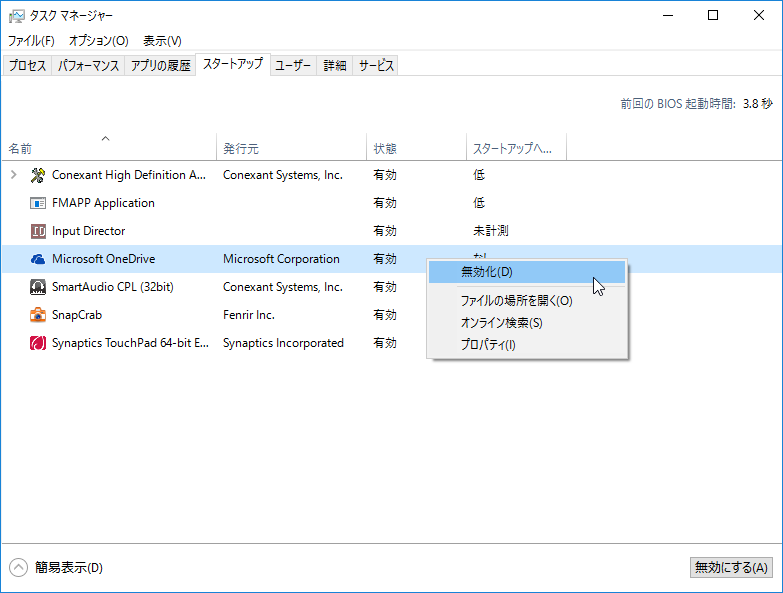Select the Input Director row name

coord(88,231)
